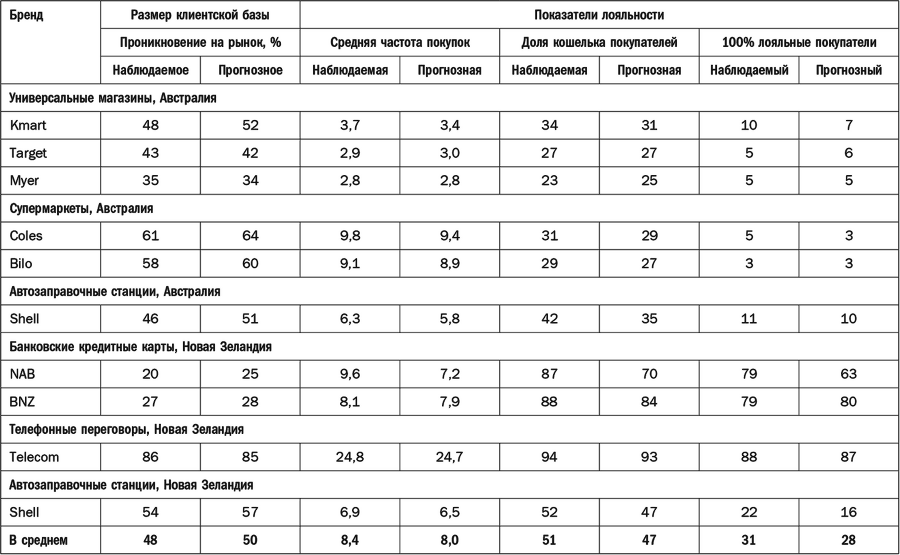Click Telecom's observed penetration '86'
This screenshot has width=900, height=555.
pos(150,457)
